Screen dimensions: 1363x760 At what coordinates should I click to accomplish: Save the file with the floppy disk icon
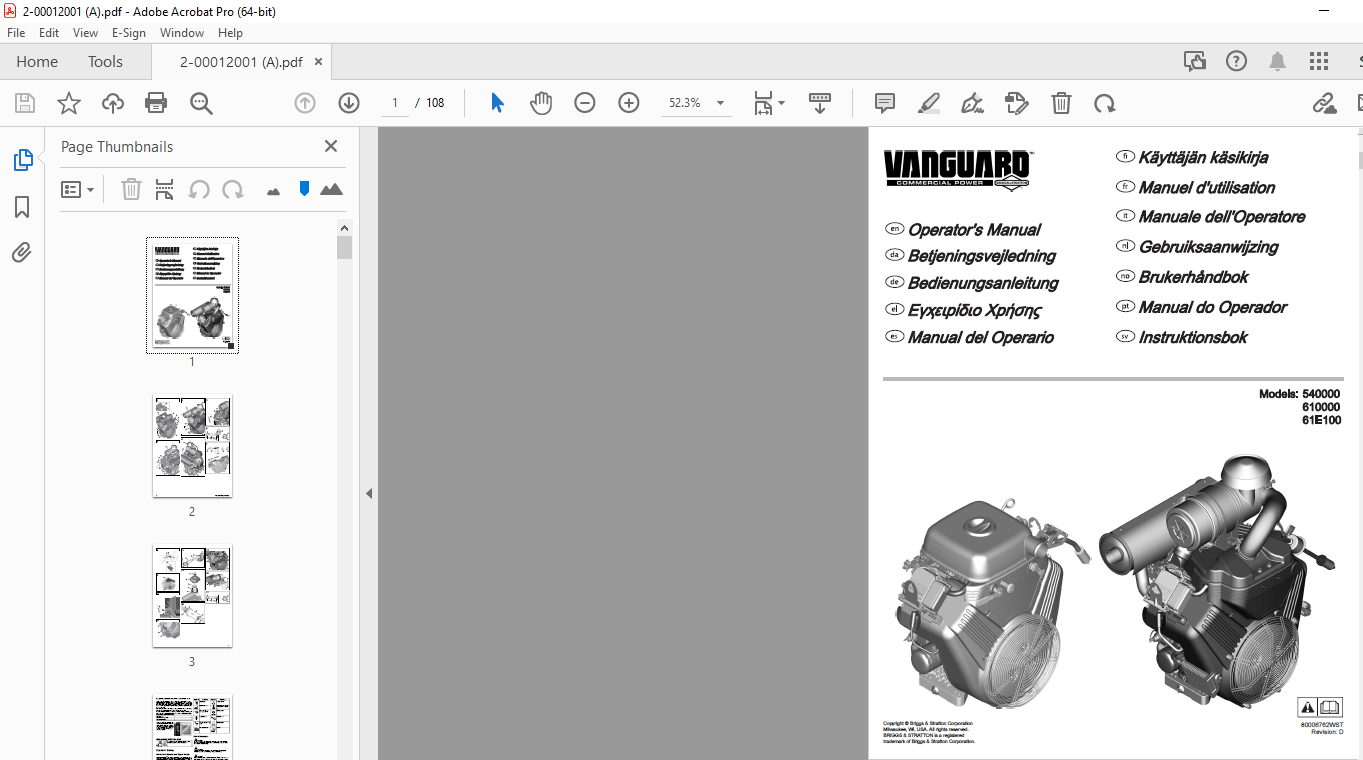[24, 103]
